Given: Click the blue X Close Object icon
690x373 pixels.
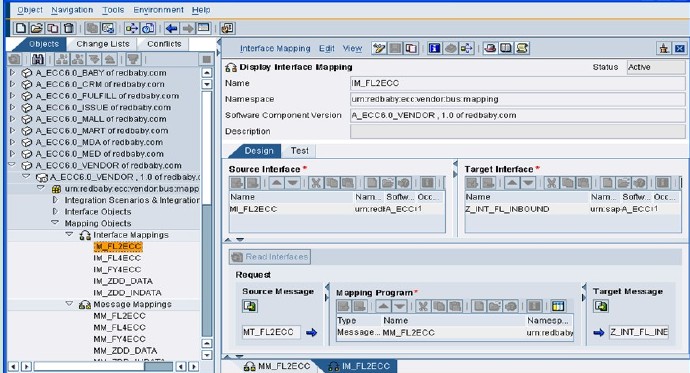Looking at the screenshot, I should (x=680, y=48).
